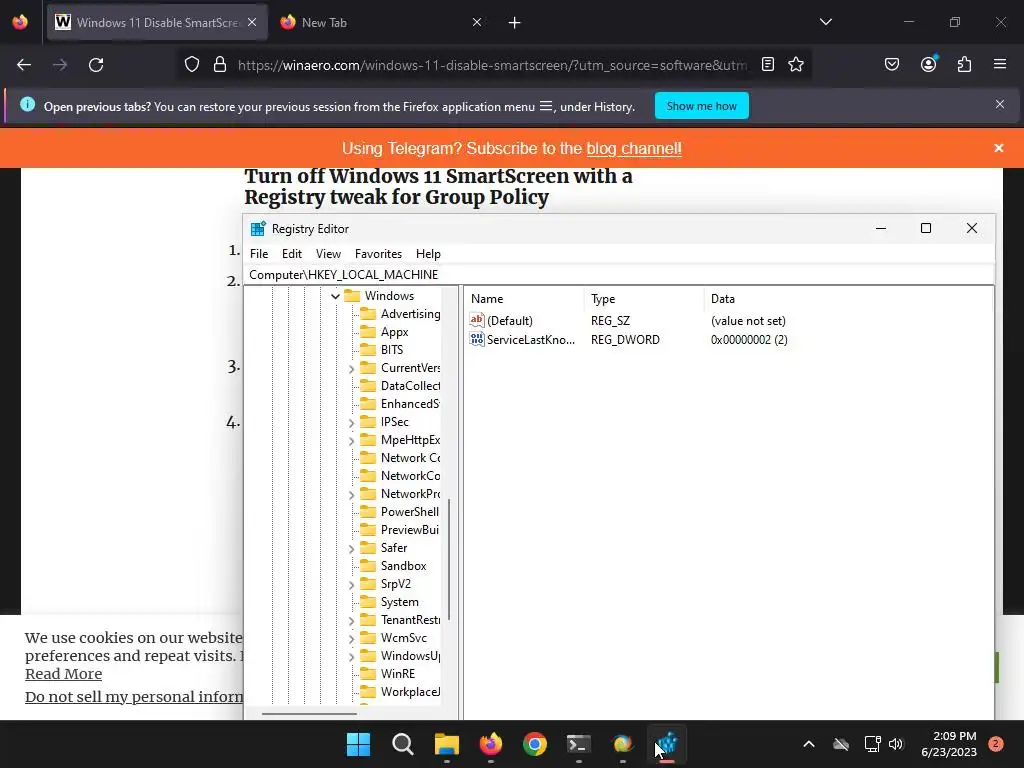Select the Advertising key folder

[400, 314]
